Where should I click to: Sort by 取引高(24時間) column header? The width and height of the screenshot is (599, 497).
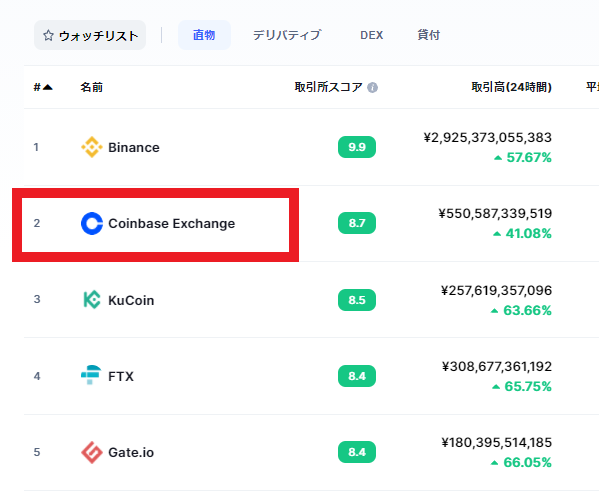pos(511,87)
